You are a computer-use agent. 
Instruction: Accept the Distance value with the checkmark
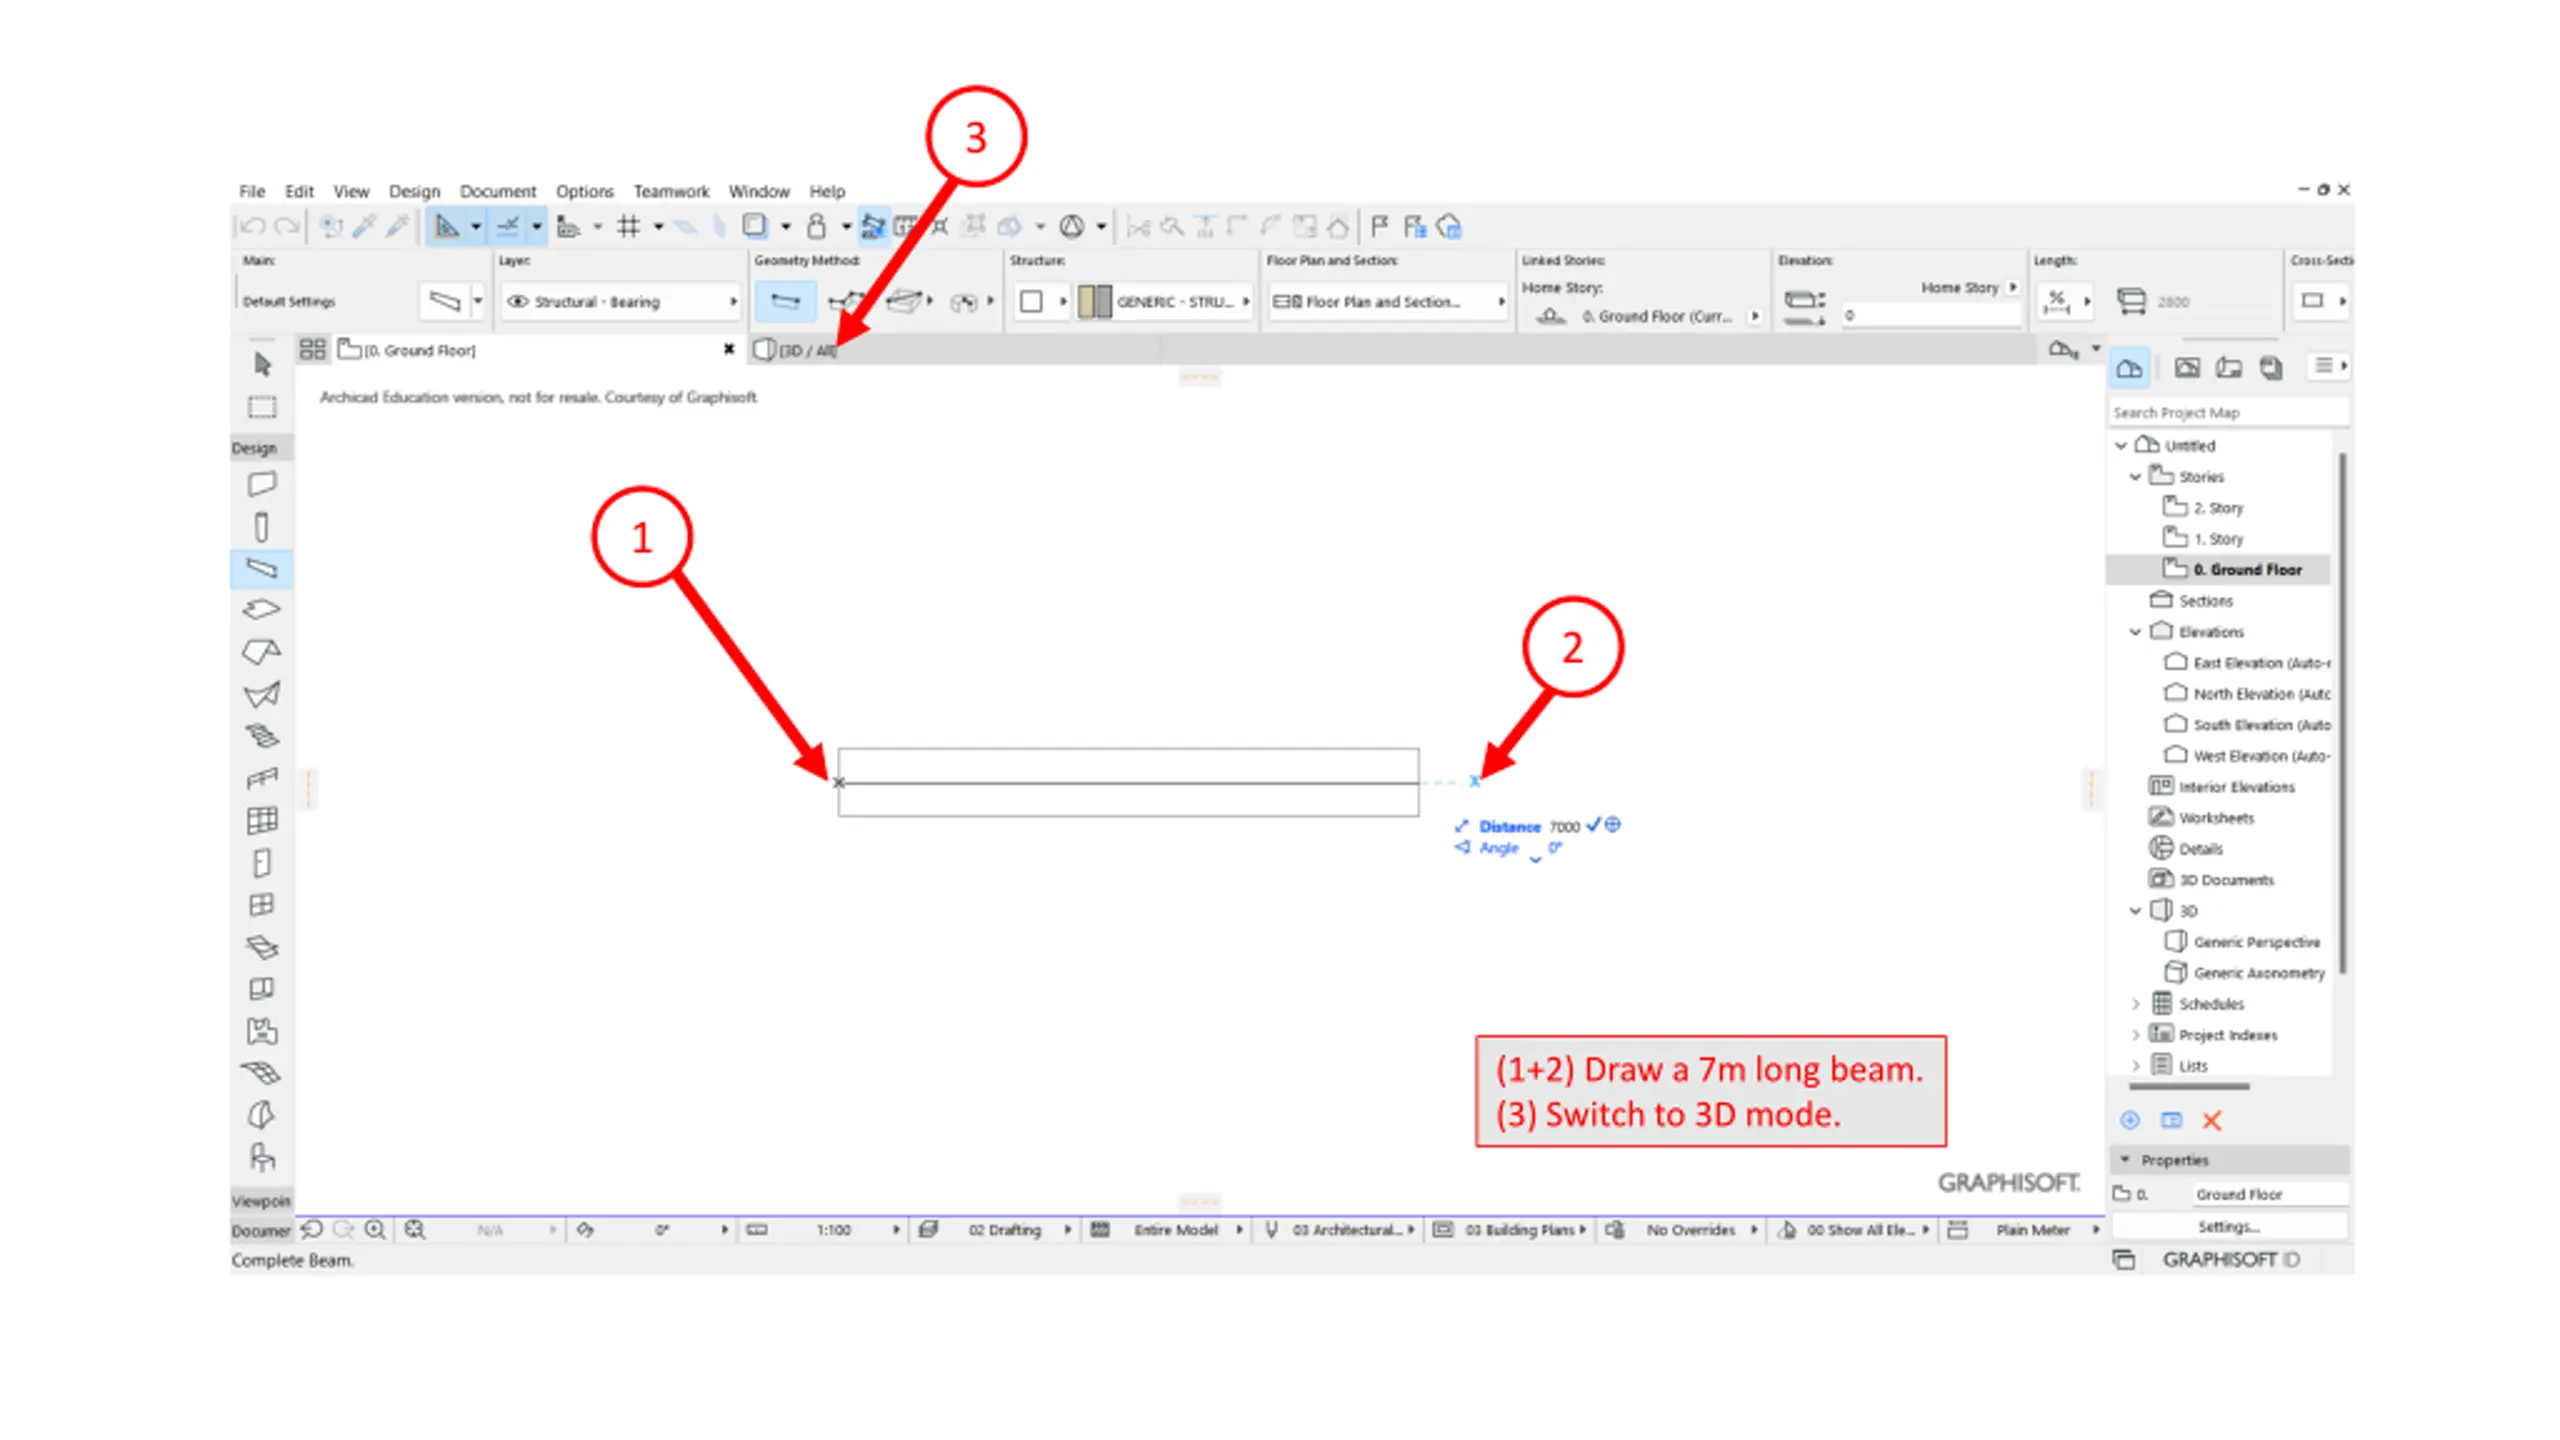[x=1593, y=825]
